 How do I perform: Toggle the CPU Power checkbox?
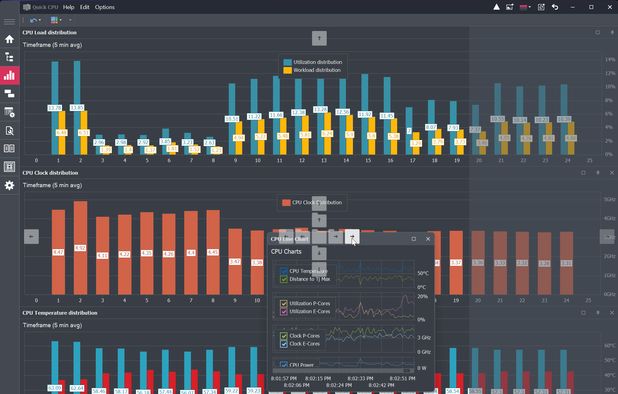pos(283,365)
